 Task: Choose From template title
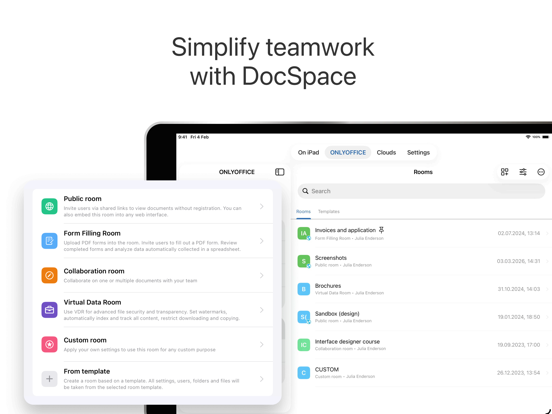[x=87, y=371]
